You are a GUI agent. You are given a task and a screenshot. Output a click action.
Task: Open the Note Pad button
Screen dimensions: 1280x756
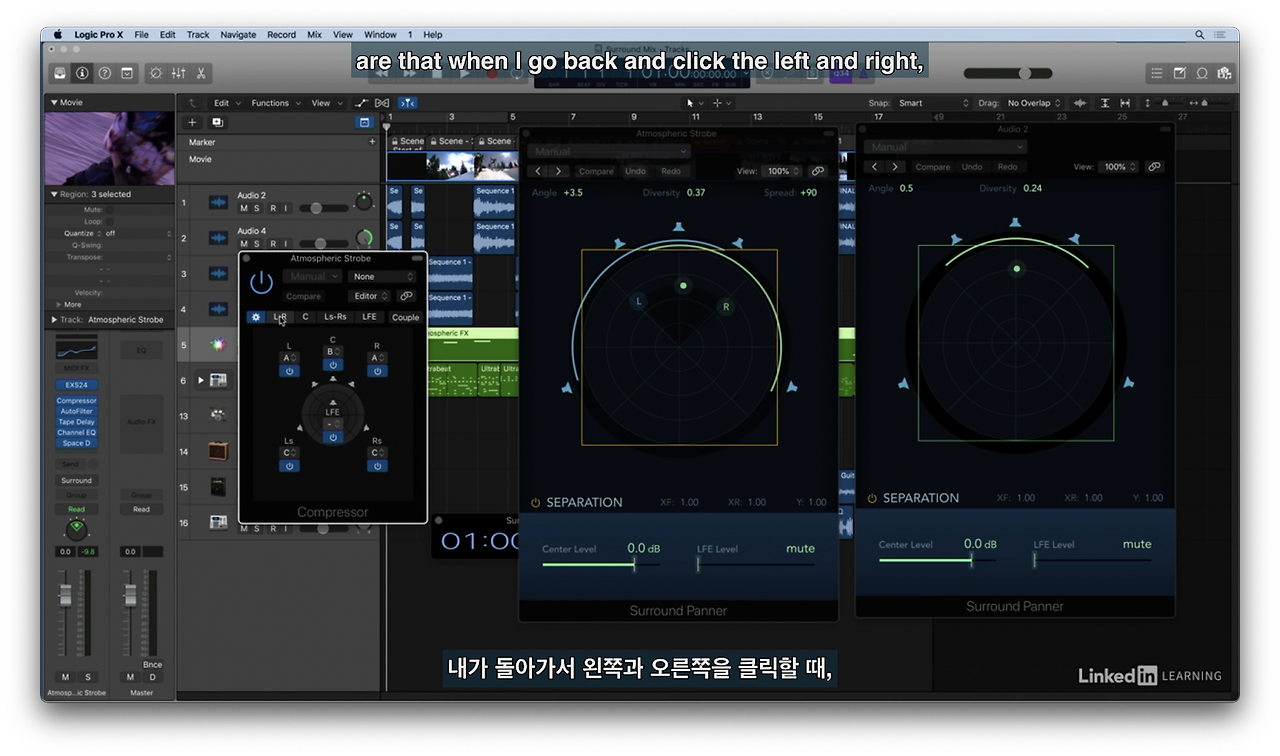(x=1180, y=73)
